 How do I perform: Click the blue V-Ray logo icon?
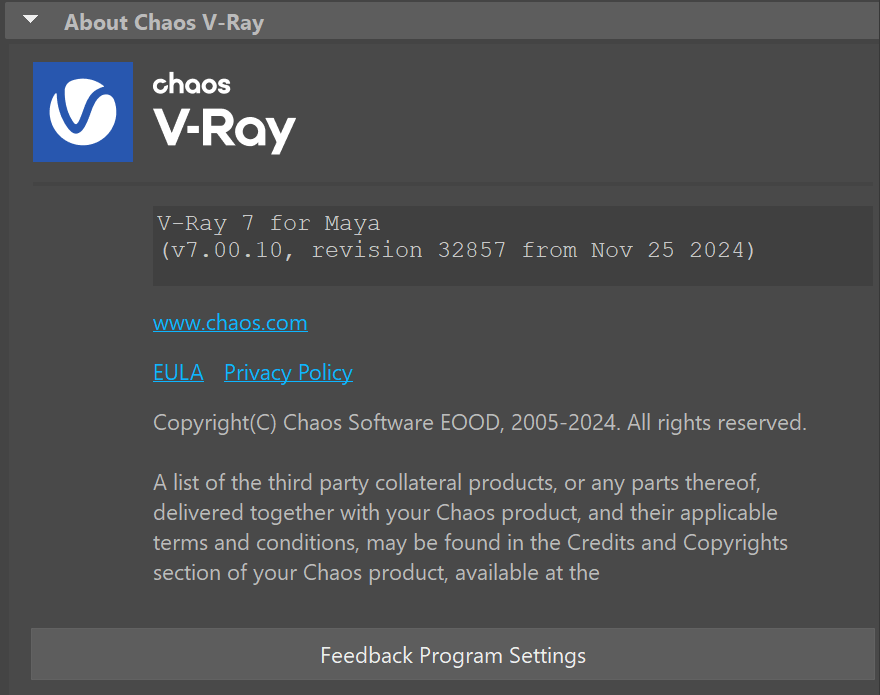pos(83,112)
